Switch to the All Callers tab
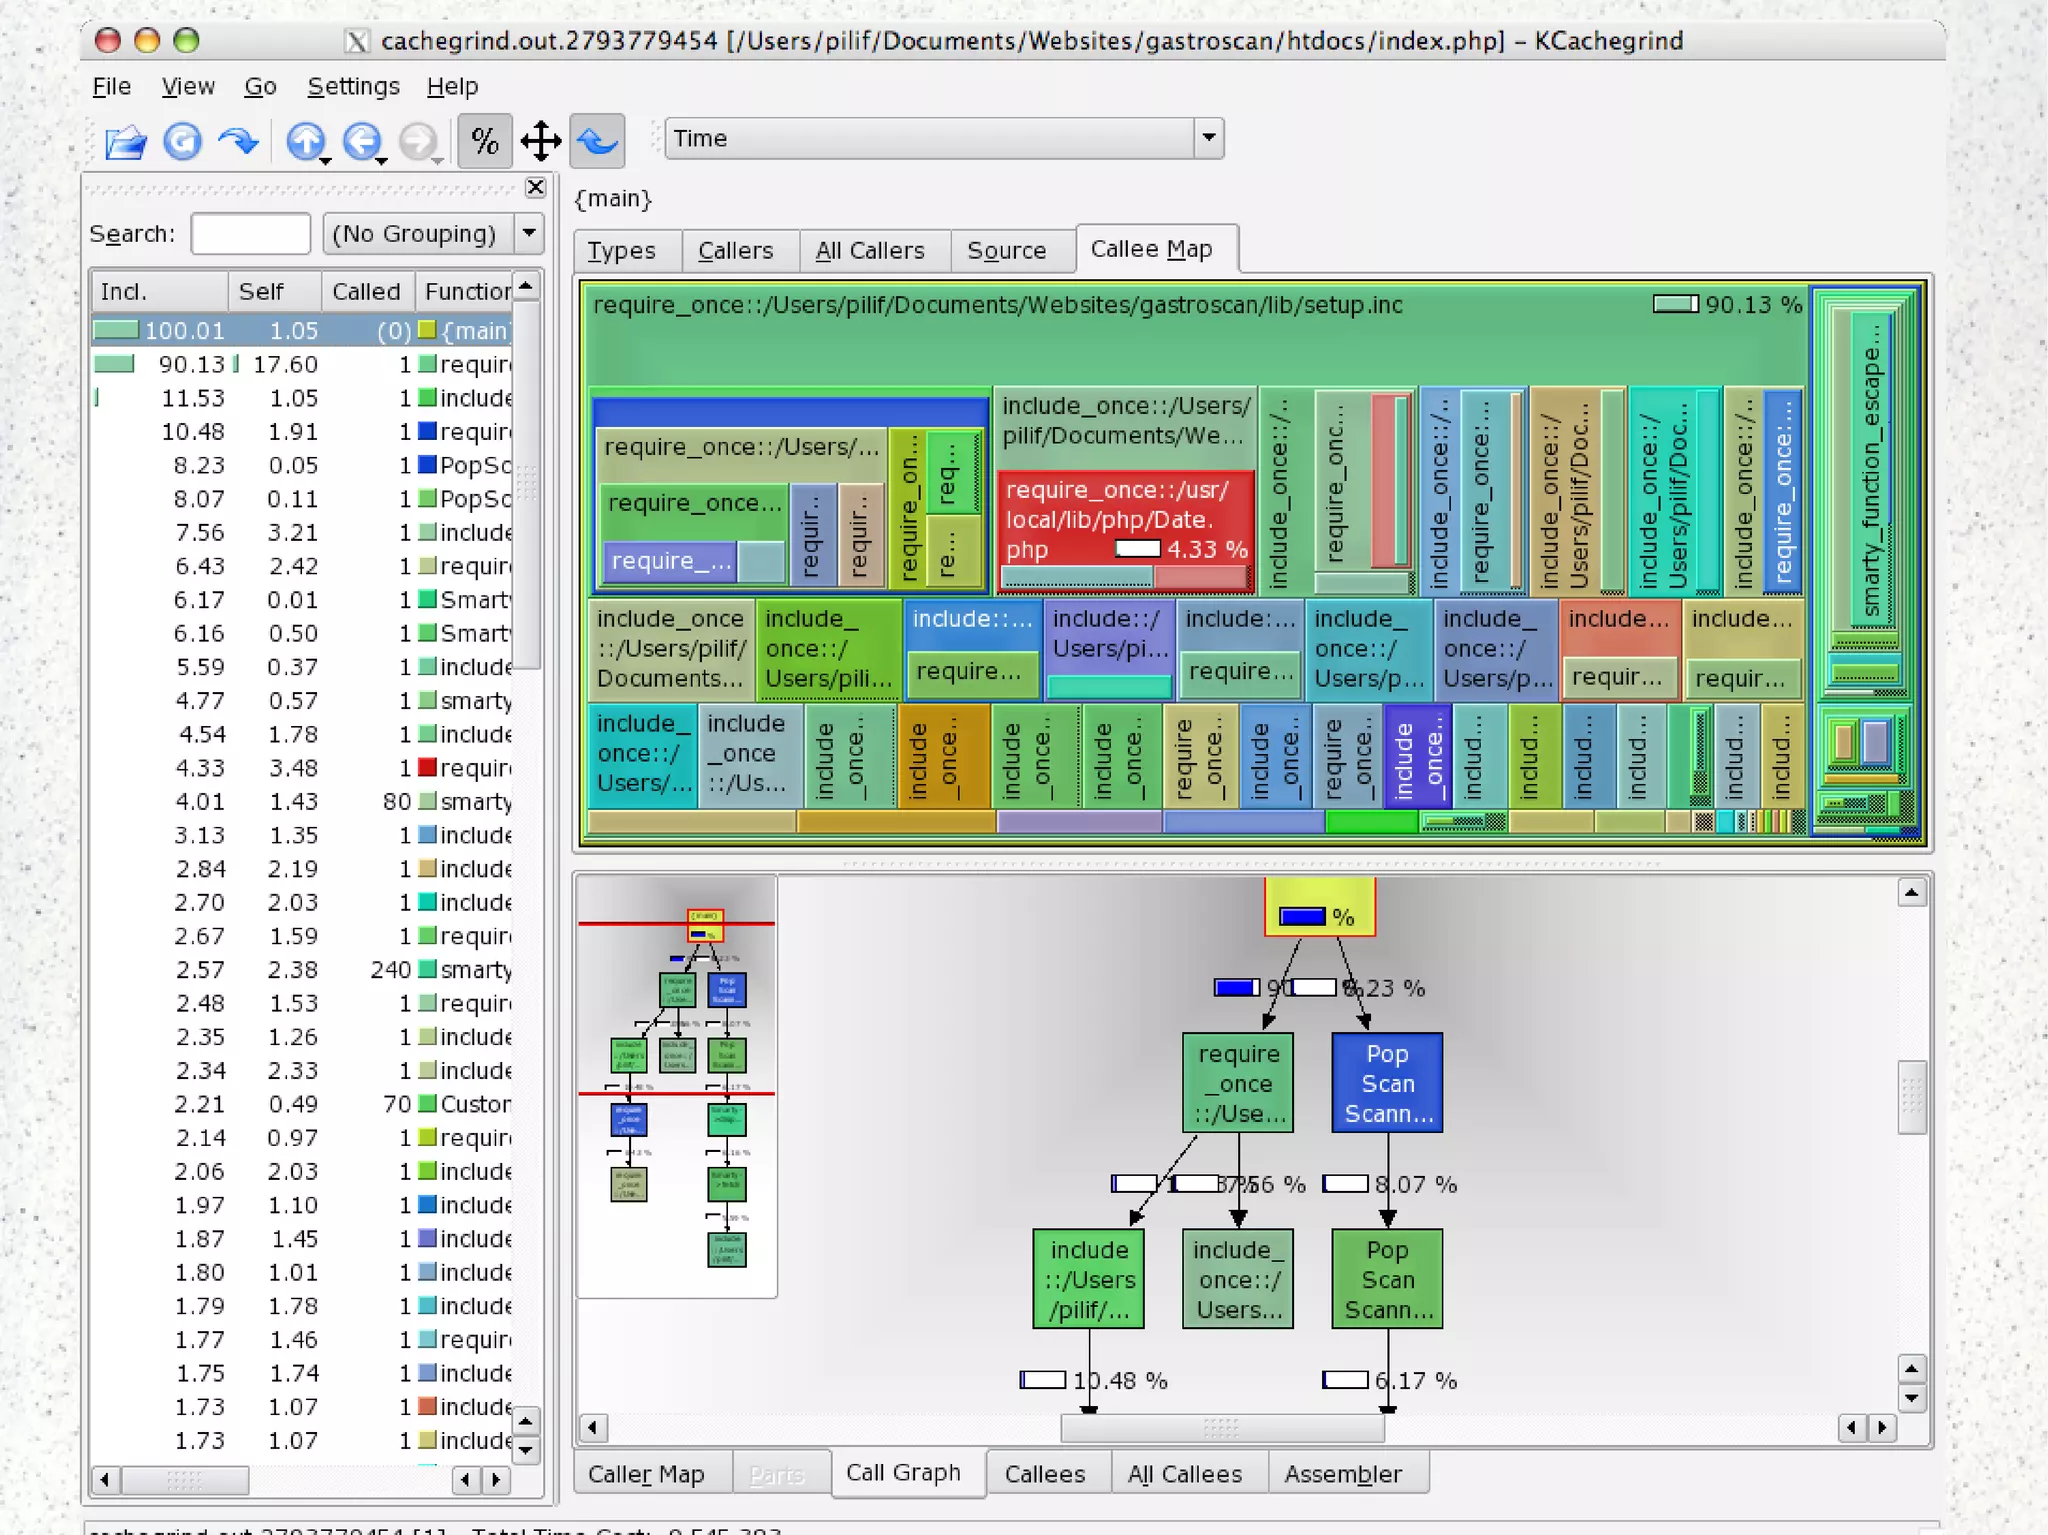The width and height of the screenshot is (2048, 1535). point(869,251)
